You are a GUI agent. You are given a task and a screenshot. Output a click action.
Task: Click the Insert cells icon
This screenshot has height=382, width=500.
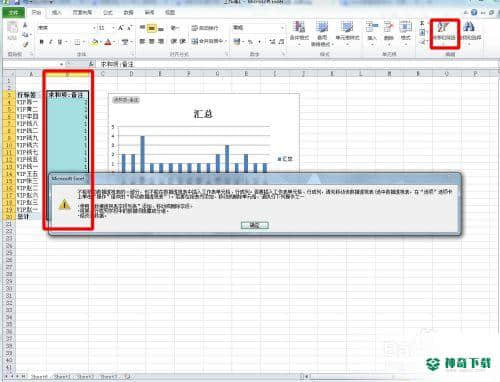[x=372, y=32]
